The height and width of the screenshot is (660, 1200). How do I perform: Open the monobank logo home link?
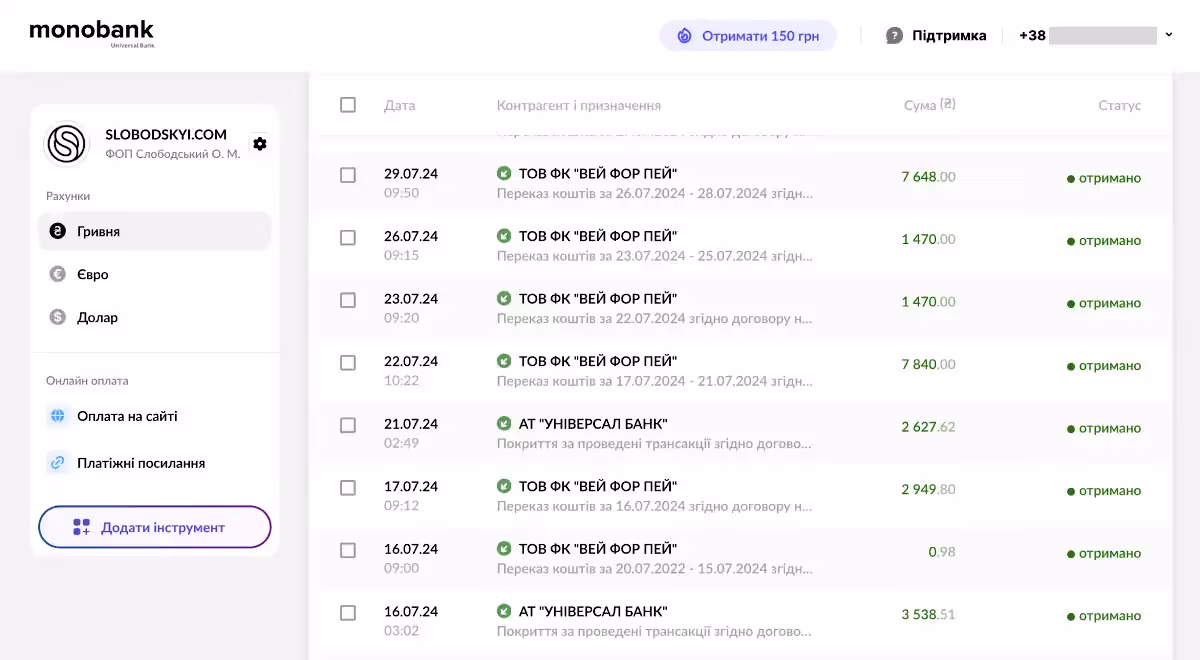pos(92,34)
